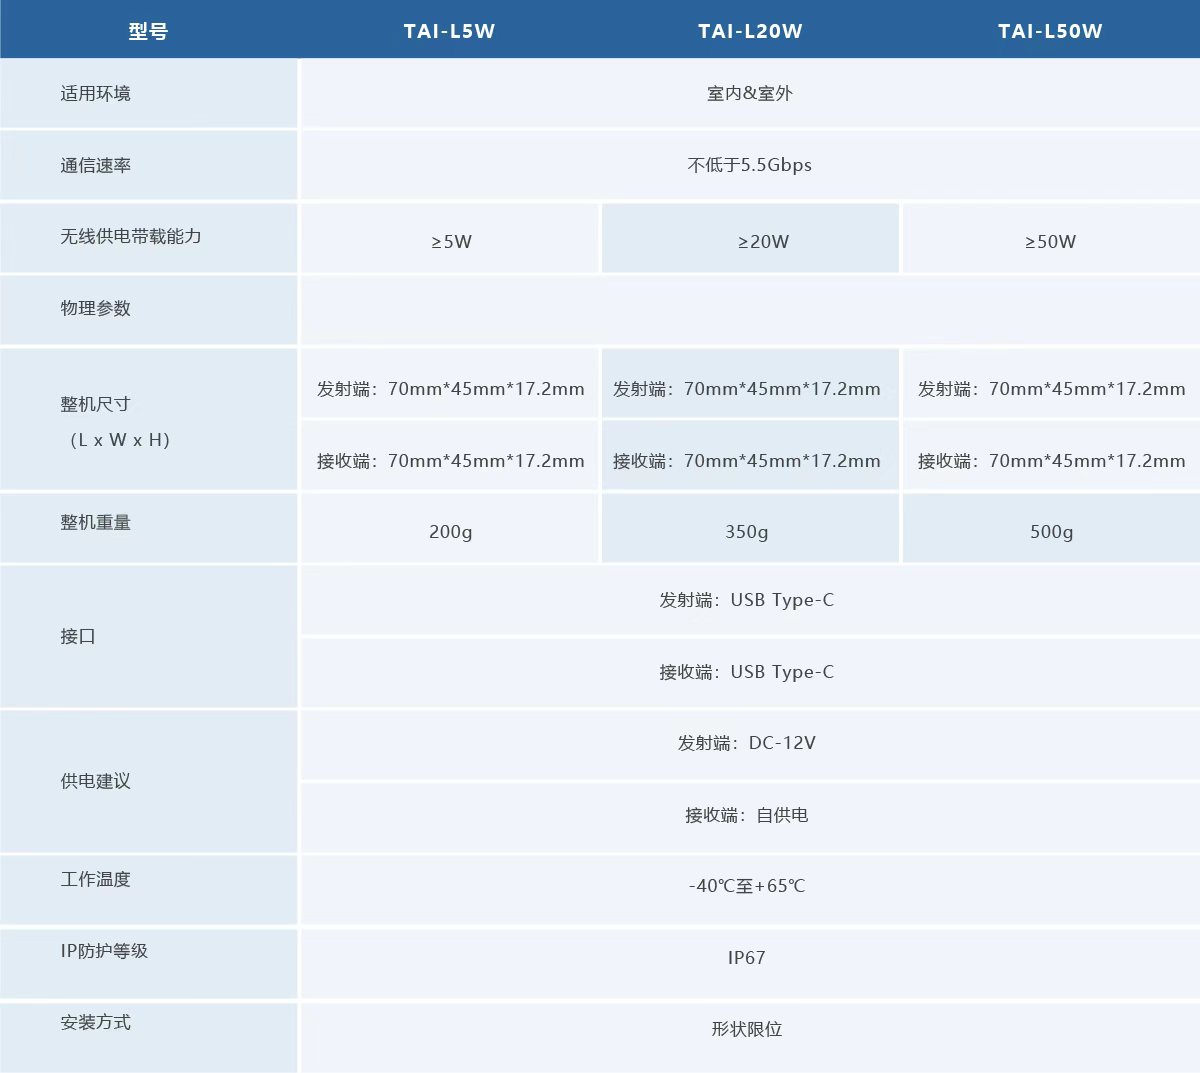Screen dimensions: 1200x1073
Task: Click the 物理参数 row label
Action: coord(96,308)
